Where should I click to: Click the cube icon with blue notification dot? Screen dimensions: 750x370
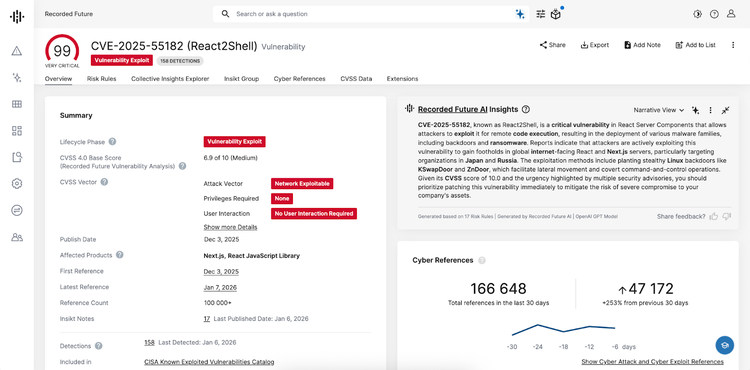555,14
